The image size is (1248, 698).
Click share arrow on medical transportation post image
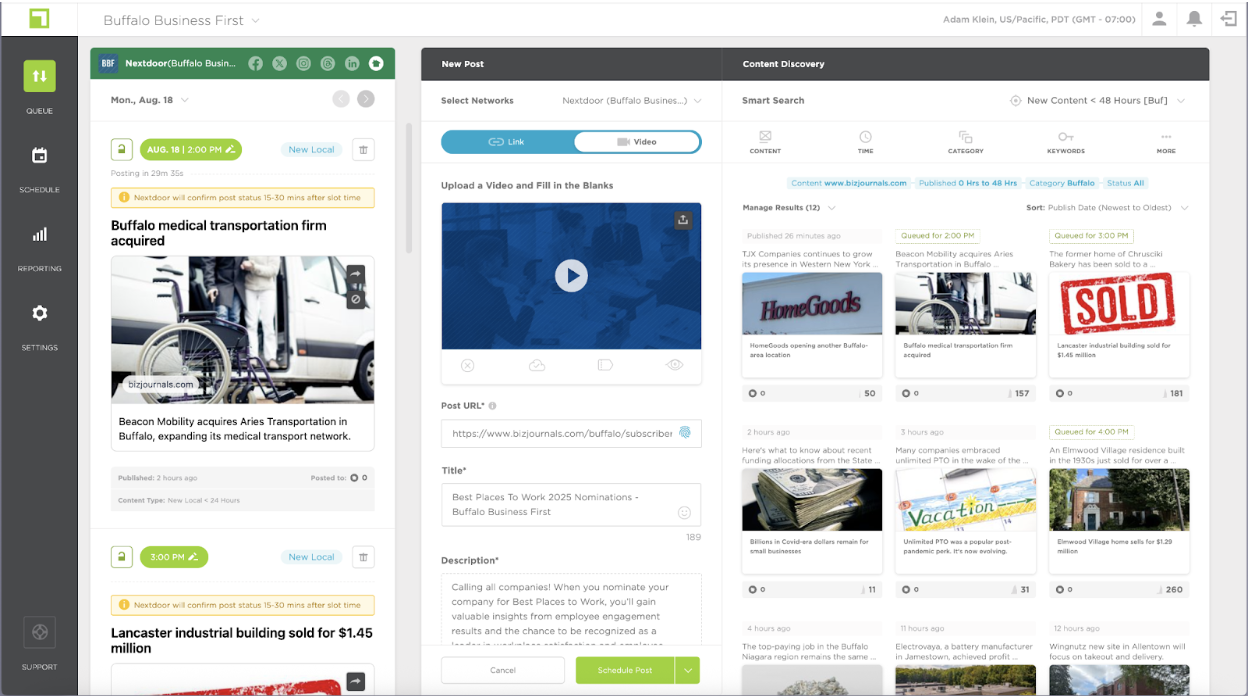point(356,274)
